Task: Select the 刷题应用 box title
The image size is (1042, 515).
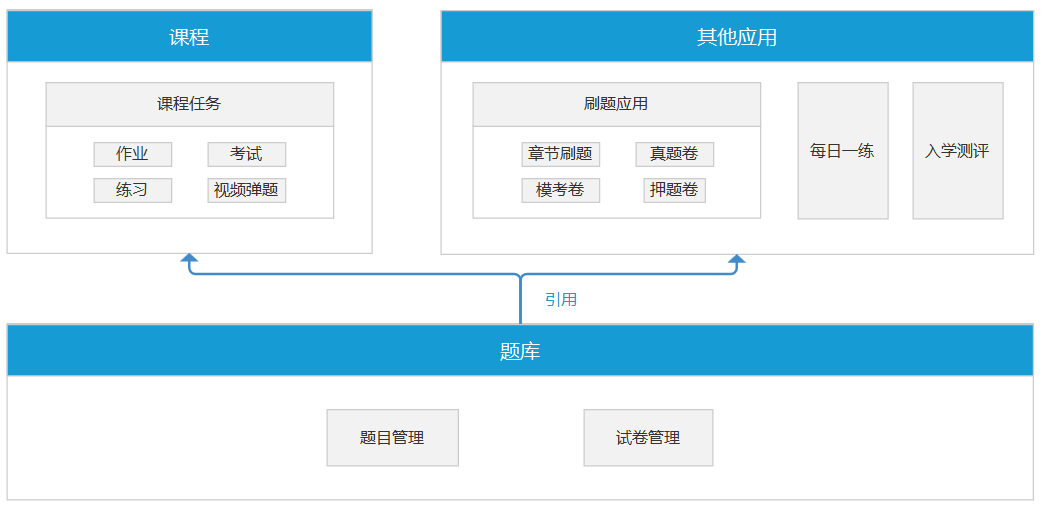Action: pyautogui.click(x=617, y=104)
